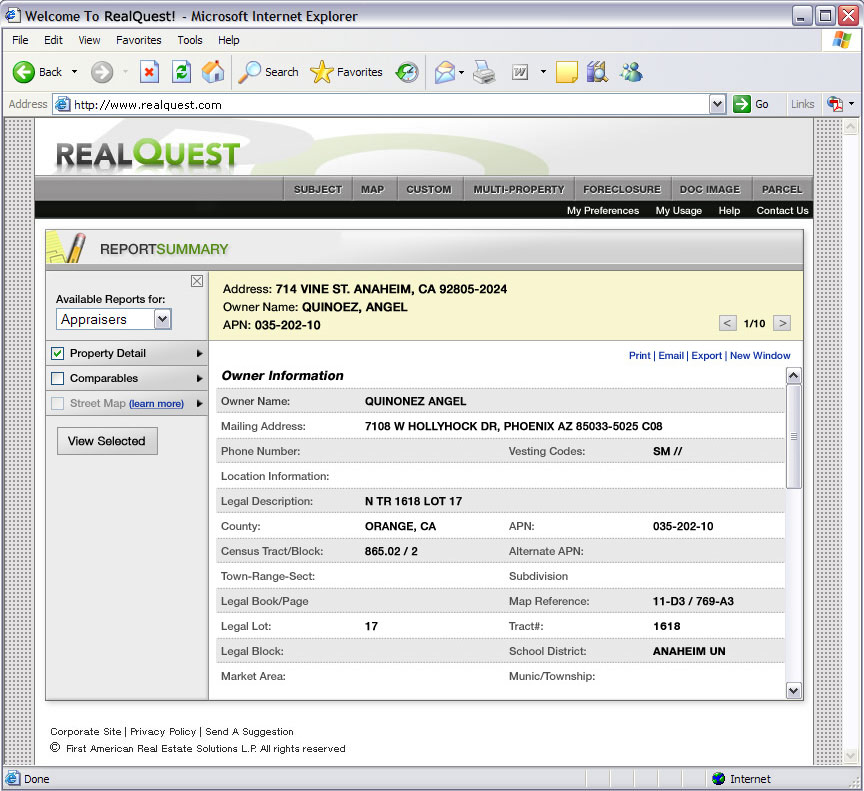
Task: Click the PDF tool icon beside Links
Action: [835, 104]
